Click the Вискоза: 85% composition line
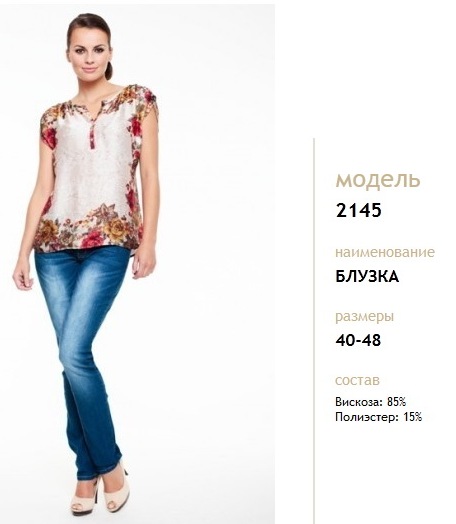 (370, 402)
